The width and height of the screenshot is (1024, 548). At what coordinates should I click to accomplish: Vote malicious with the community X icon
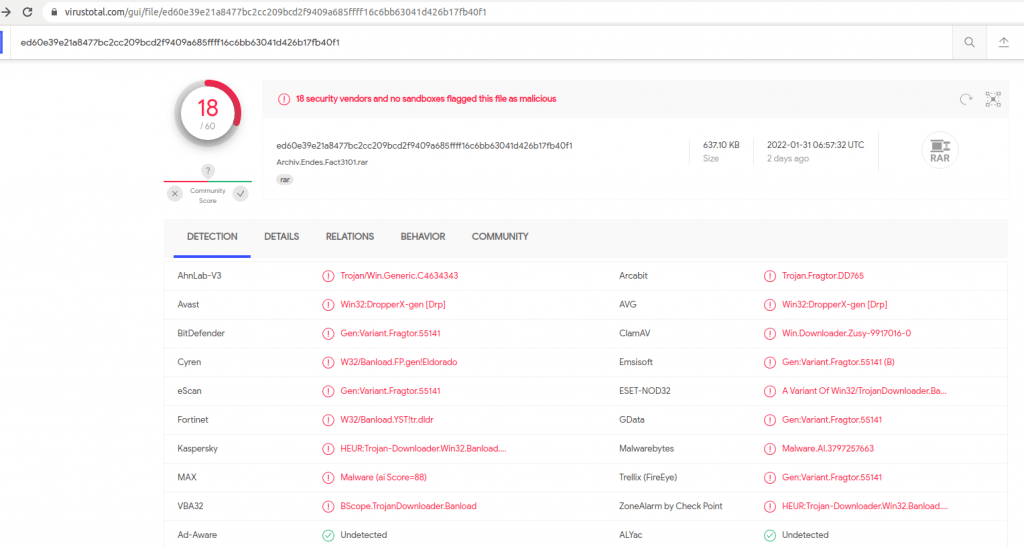(174, 193)
